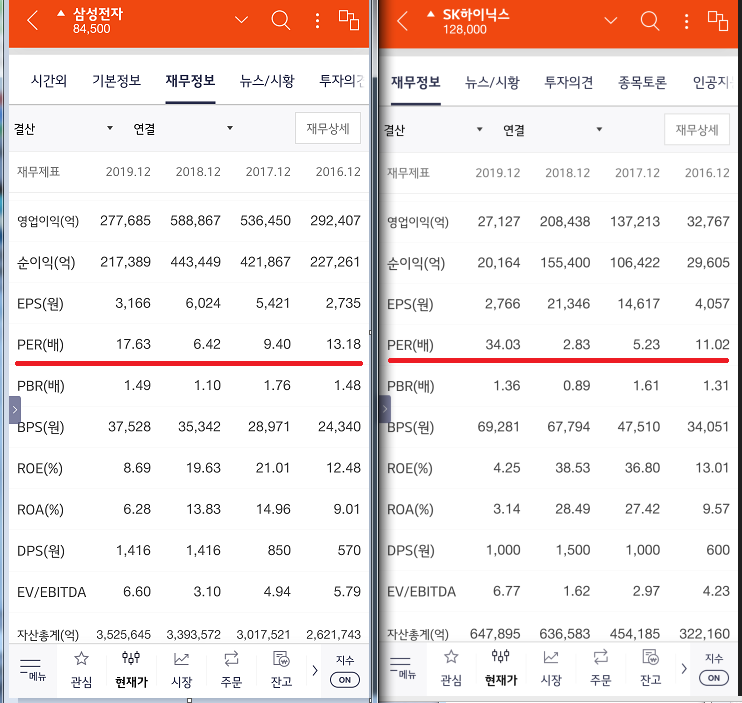Click multi-window icon in SK하이닉스 header
The image size is (742, 703).
tap(718, 21)
